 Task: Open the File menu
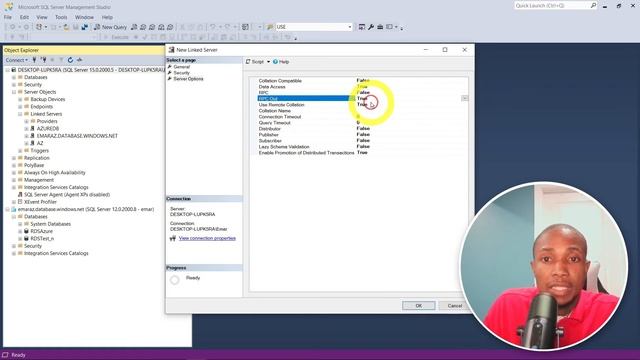click(x=8, y=17)
